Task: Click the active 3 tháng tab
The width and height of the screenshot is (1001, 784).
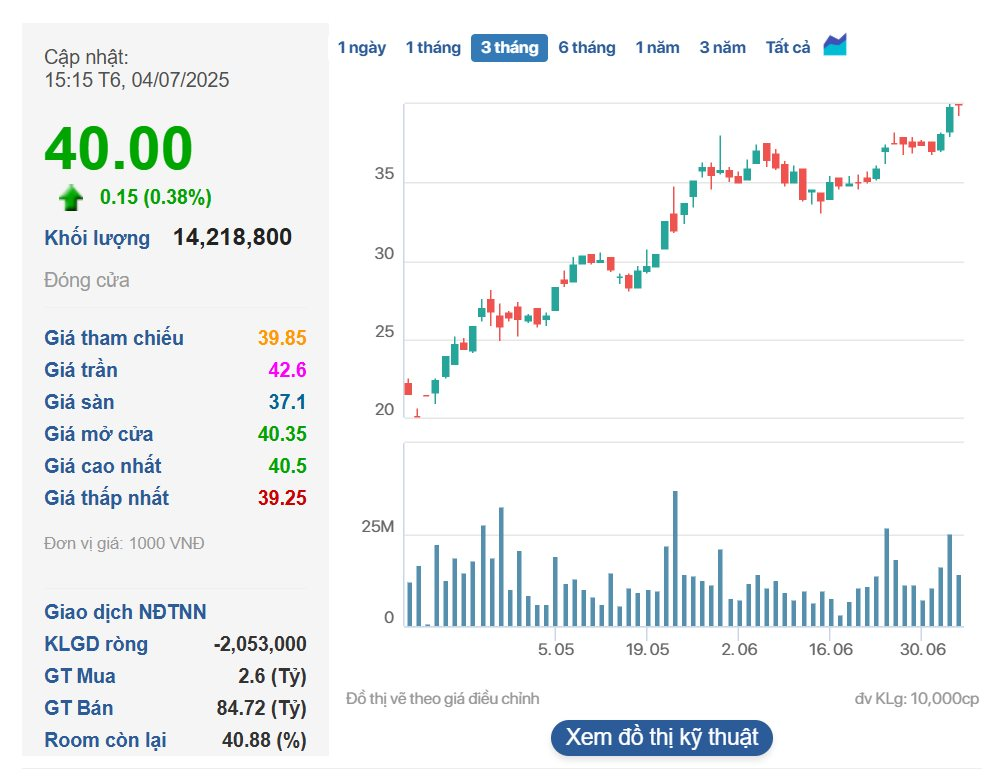Action: 509,48
